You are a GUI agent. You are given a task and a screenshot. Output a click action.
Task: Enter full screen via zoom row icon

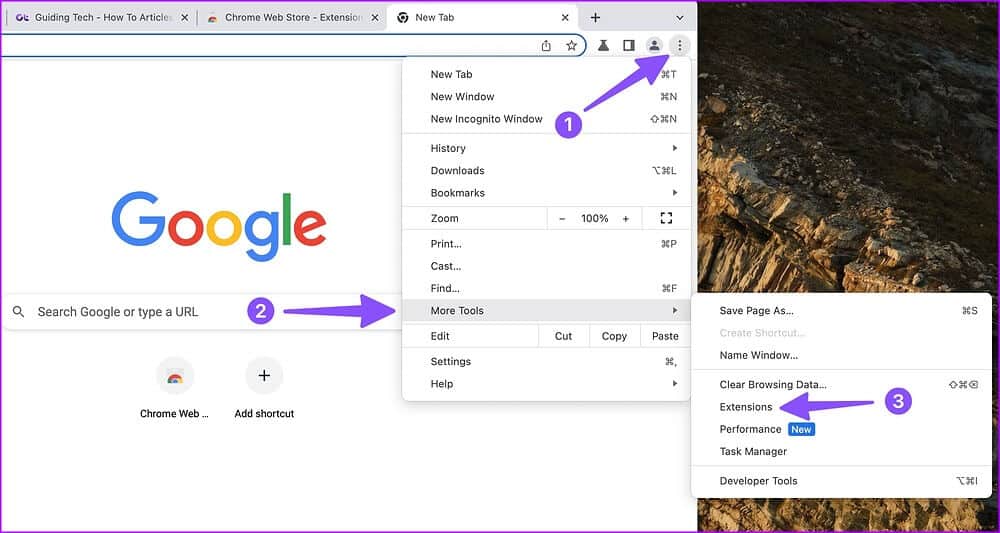pos(666,219)
